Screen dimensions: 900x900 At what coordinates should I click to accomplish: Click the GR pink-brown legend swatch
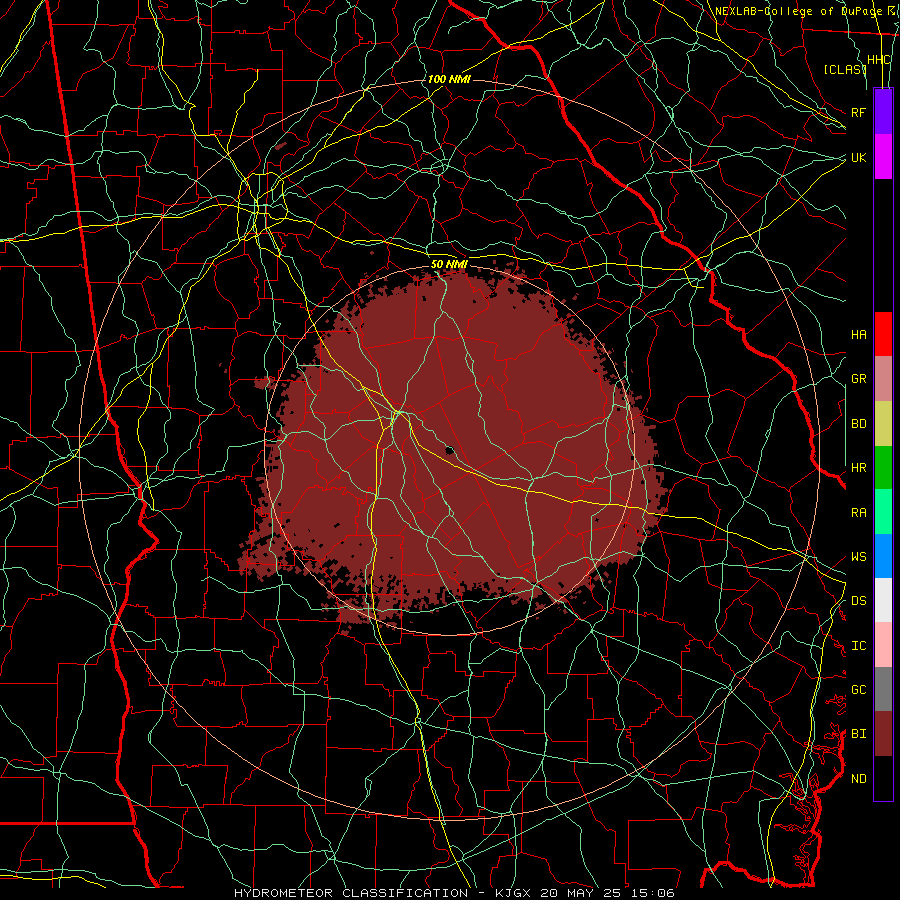pyautogui.click(x=883, y=379)
